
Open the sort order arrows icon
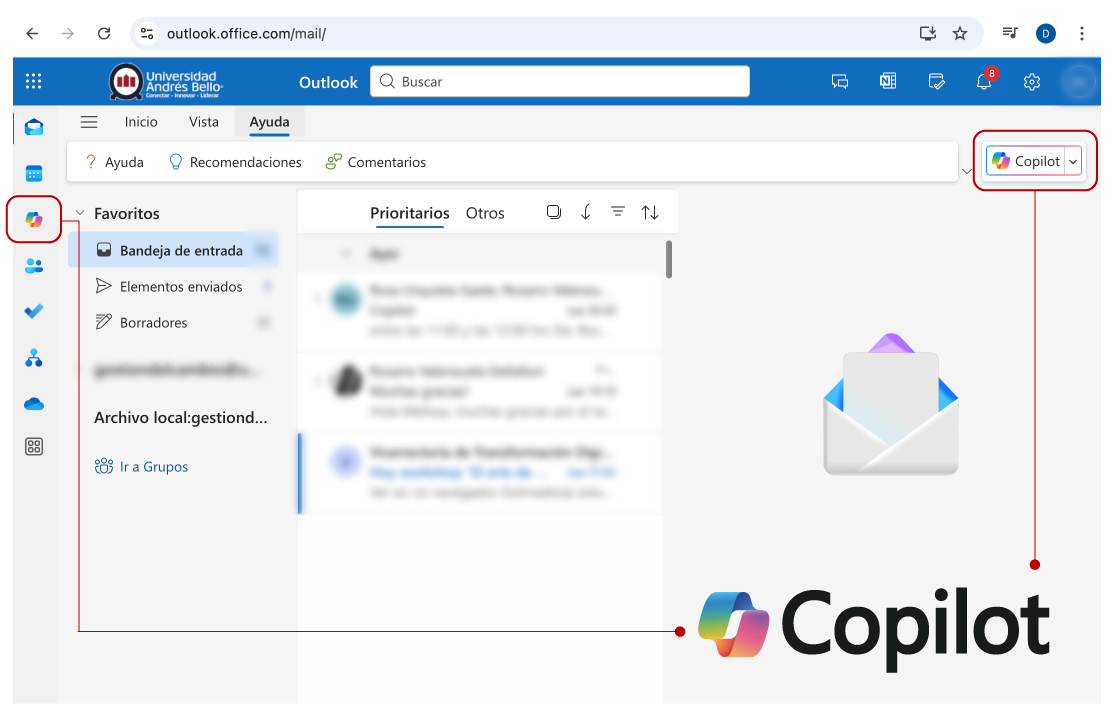[650, 212]
